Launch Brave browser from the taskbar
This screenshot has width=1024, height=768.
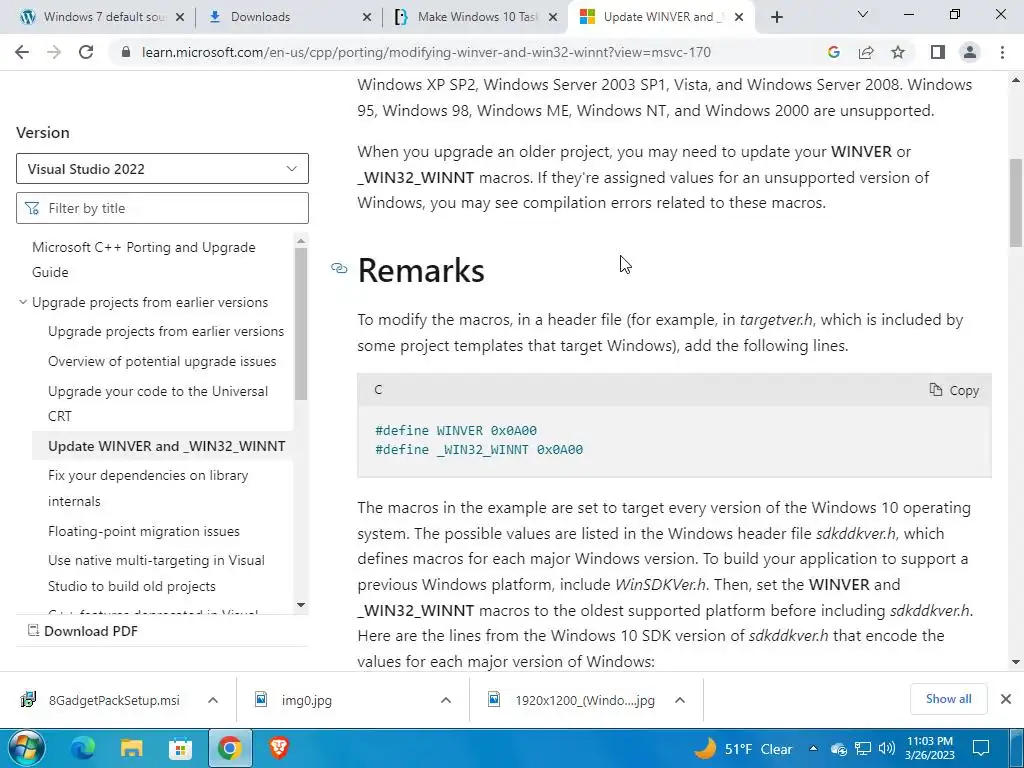click(279, 748)
